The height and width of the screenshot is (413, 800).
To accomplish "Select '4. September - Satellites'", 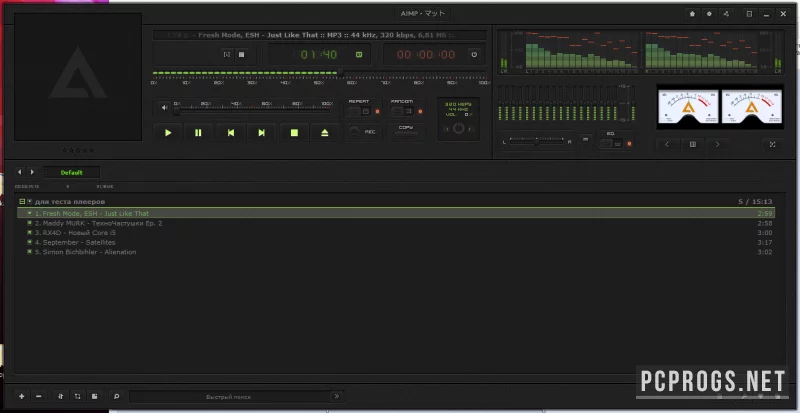I will pos(396,242).
